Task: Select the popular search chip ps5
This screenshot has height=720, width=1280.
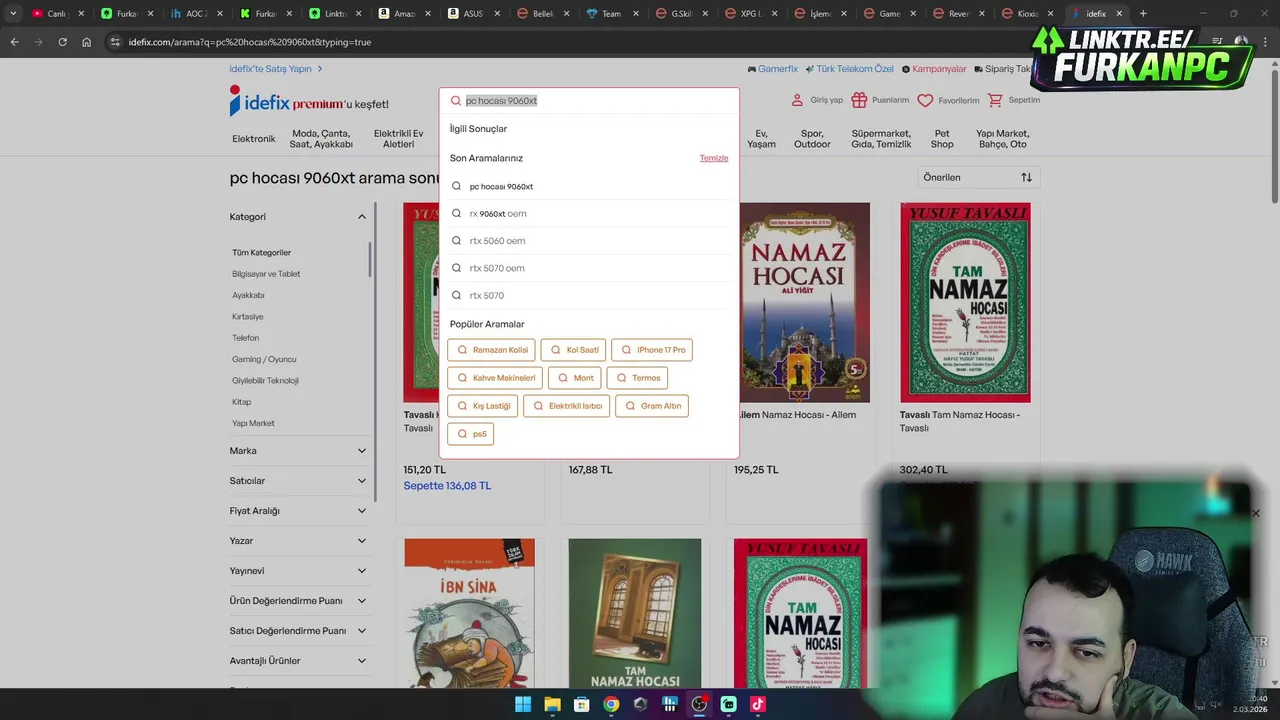Action: tap(470, 434)
